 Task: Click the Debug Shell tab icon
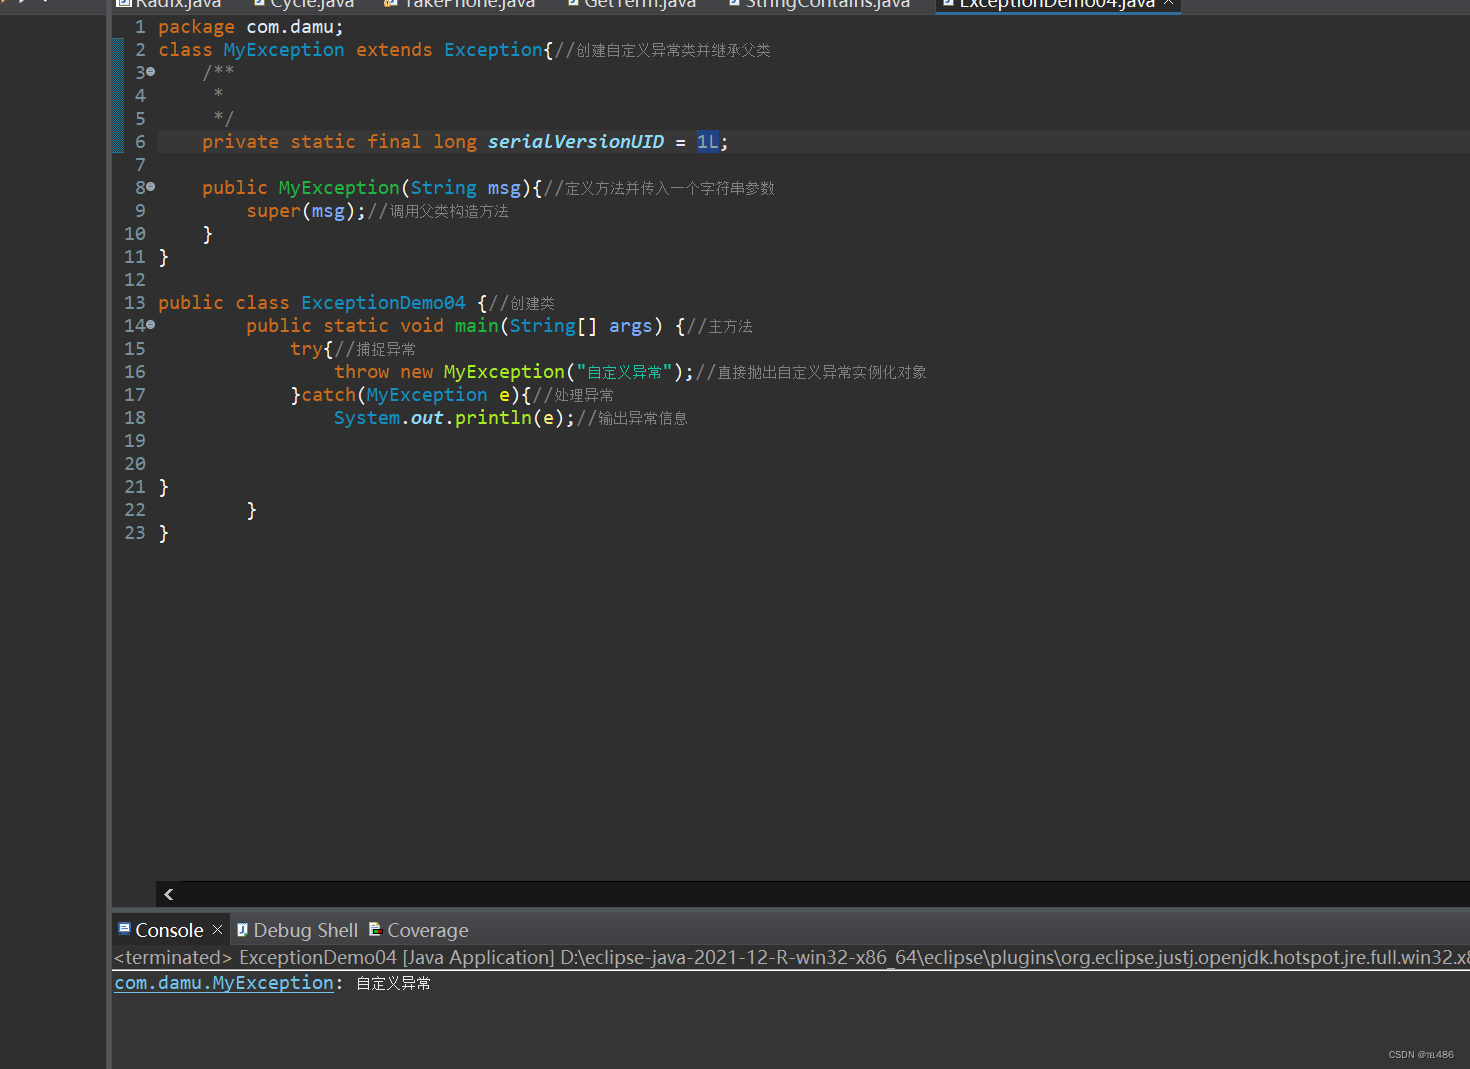click(242, 930)
